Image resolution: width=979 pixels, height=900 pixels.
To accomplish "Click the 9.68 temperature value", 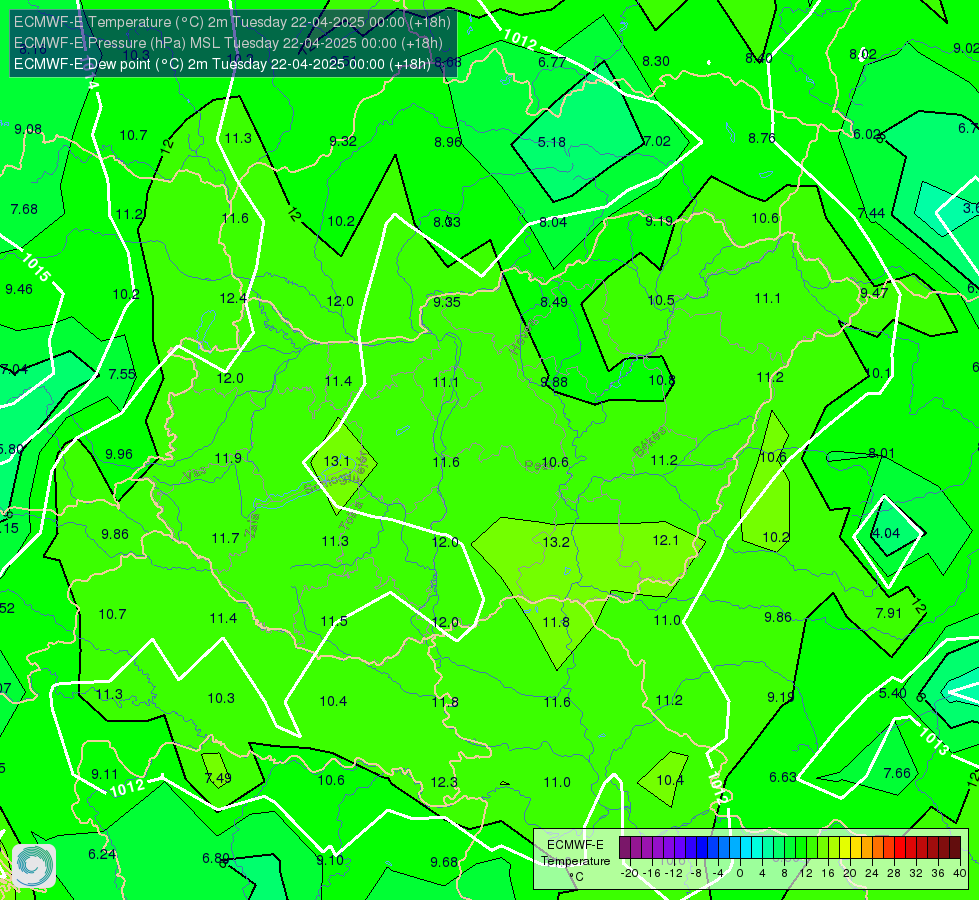I will point(444,863).
